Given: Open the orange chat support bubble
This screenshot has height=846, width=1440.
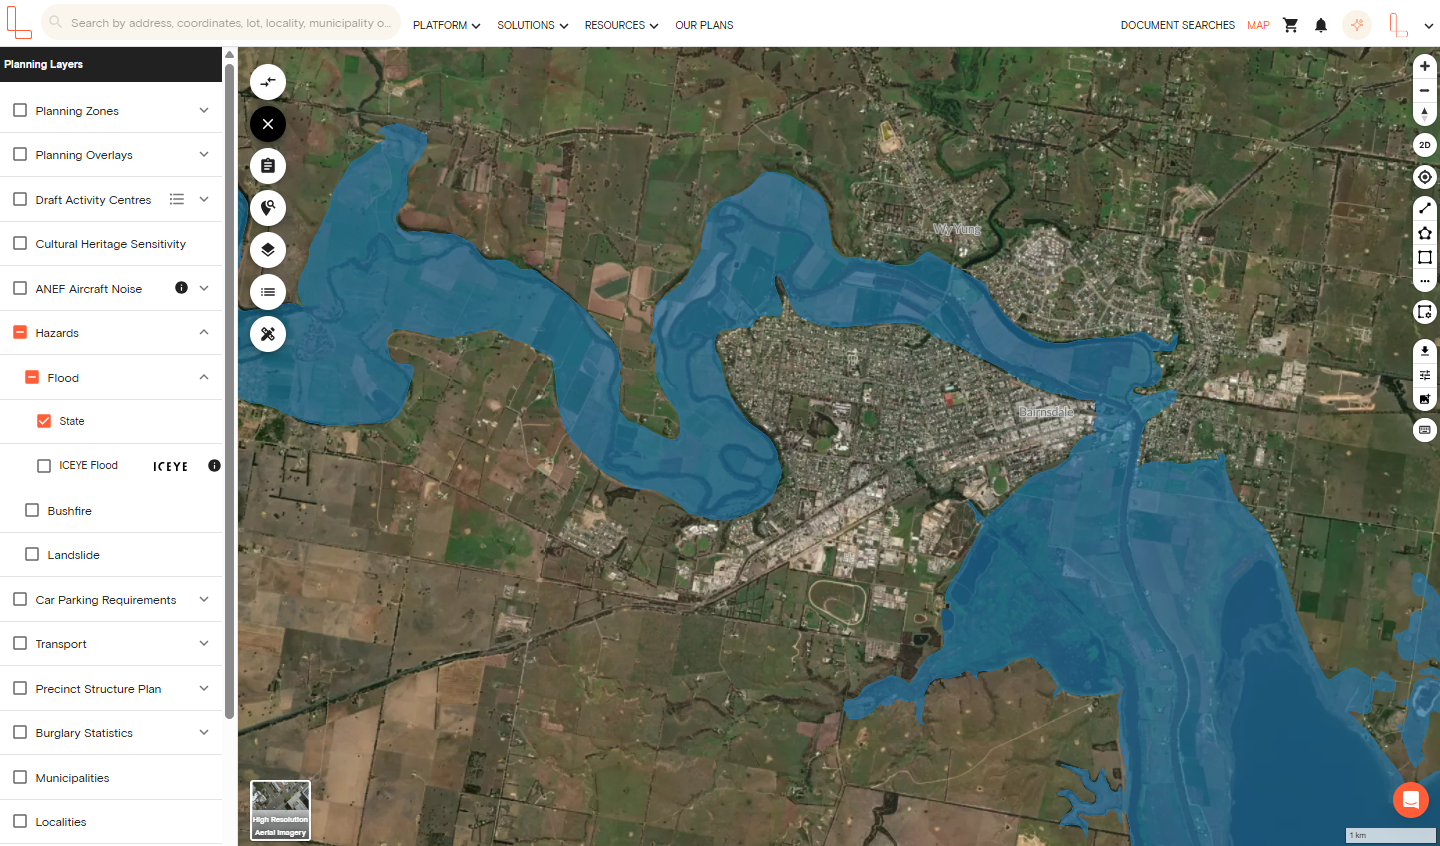Looking at the screenshot, I should [x=1411, y=799].
